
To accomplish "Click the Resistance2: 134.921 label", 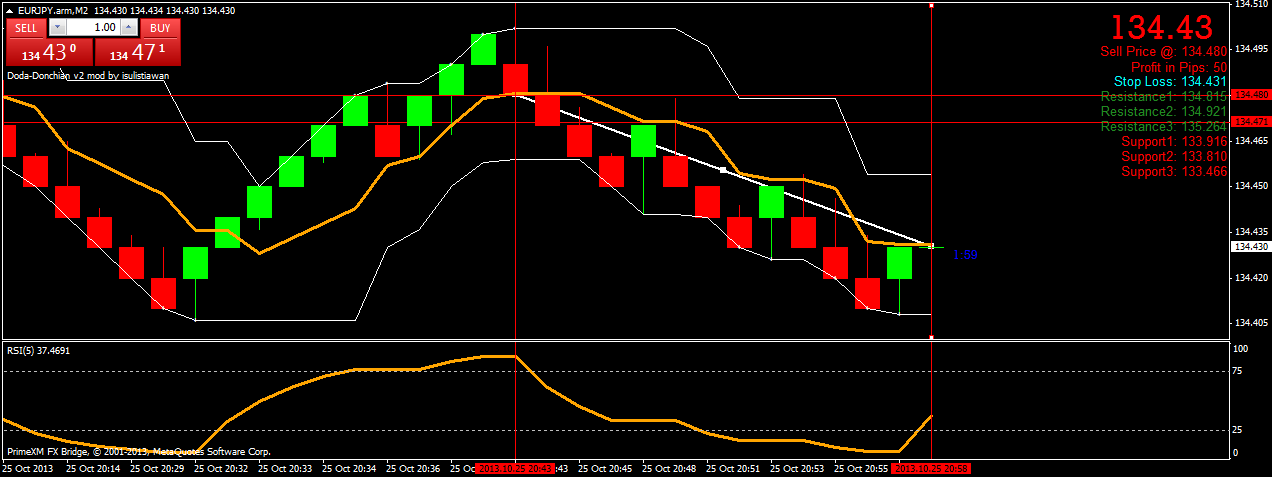I will click(x=1163, y=112).
